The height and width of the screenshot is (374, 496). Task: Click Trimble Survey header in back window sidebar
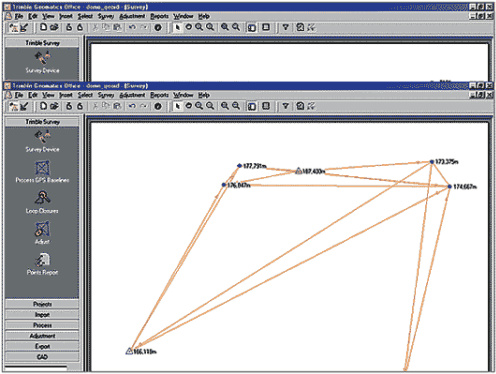click(x=42, y=43)
